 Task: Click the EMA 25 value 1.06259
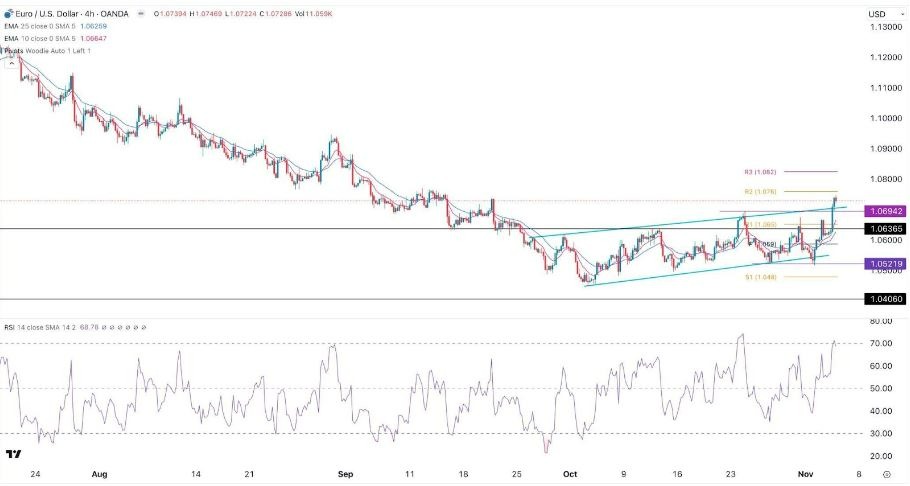93,26
